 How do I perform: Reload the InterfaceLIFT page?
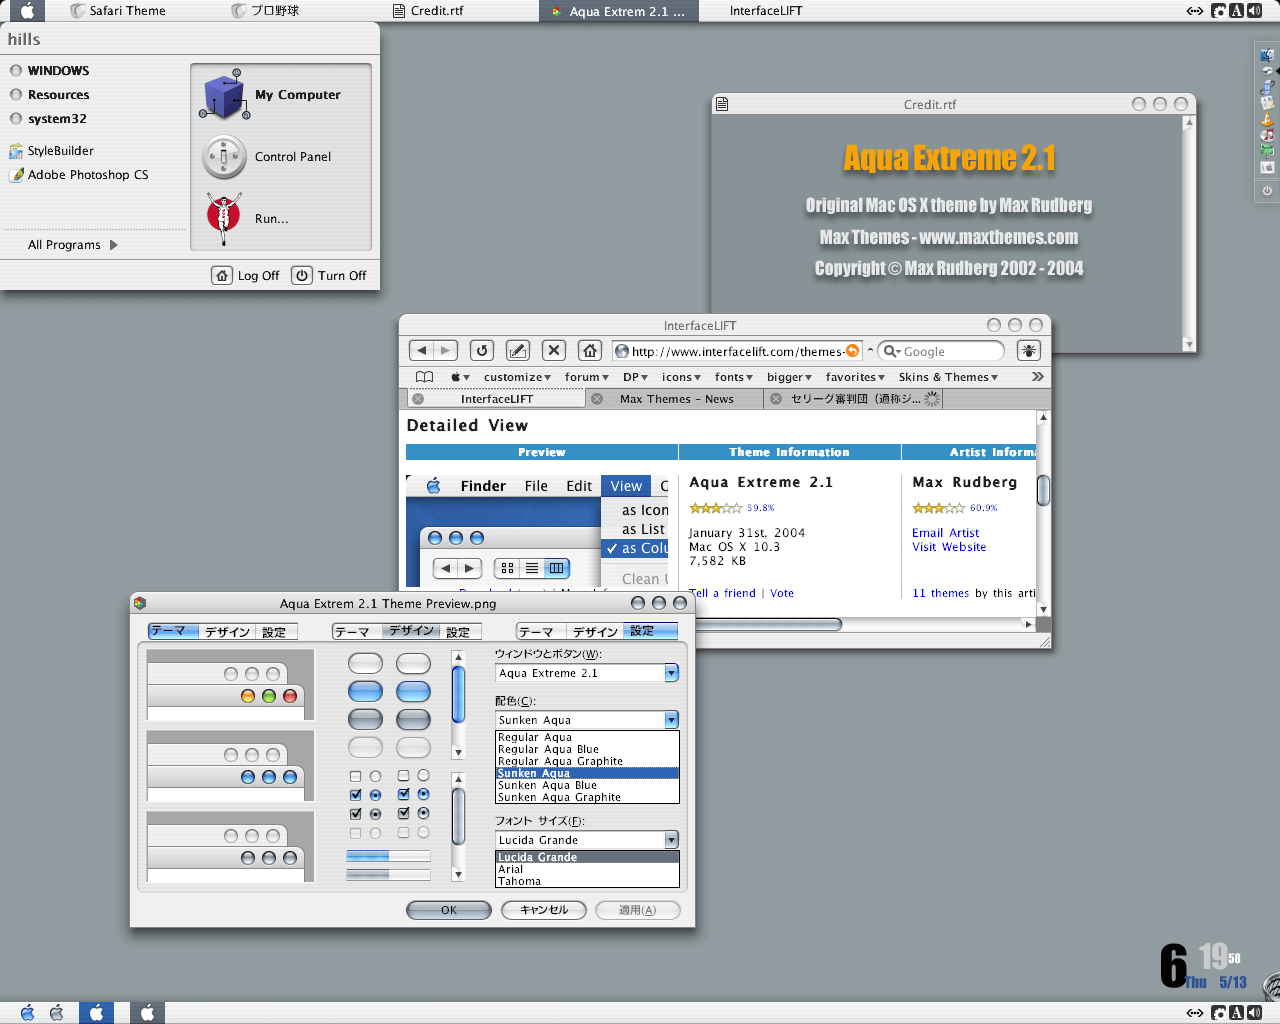coord(482,351)
